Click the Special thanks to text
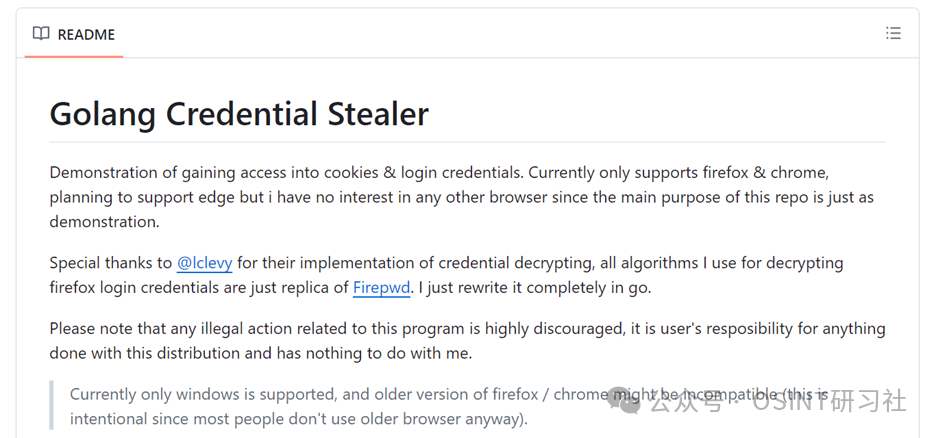The height and width of the screenshot is (438, 936). (x=110, y=263)
